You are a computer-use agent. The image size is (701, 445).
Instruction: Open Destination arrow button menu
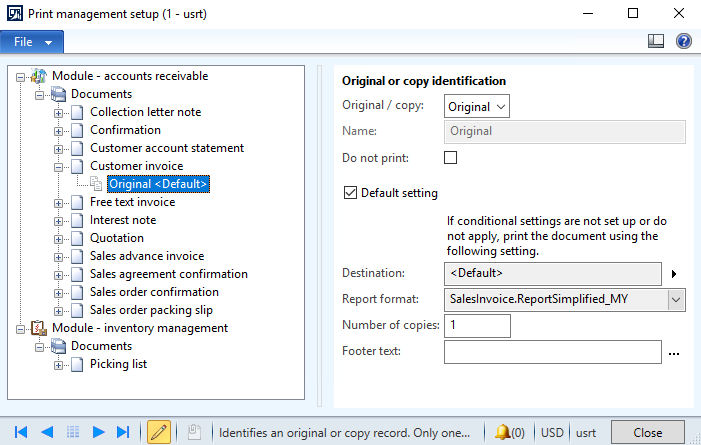coord(674,274)
